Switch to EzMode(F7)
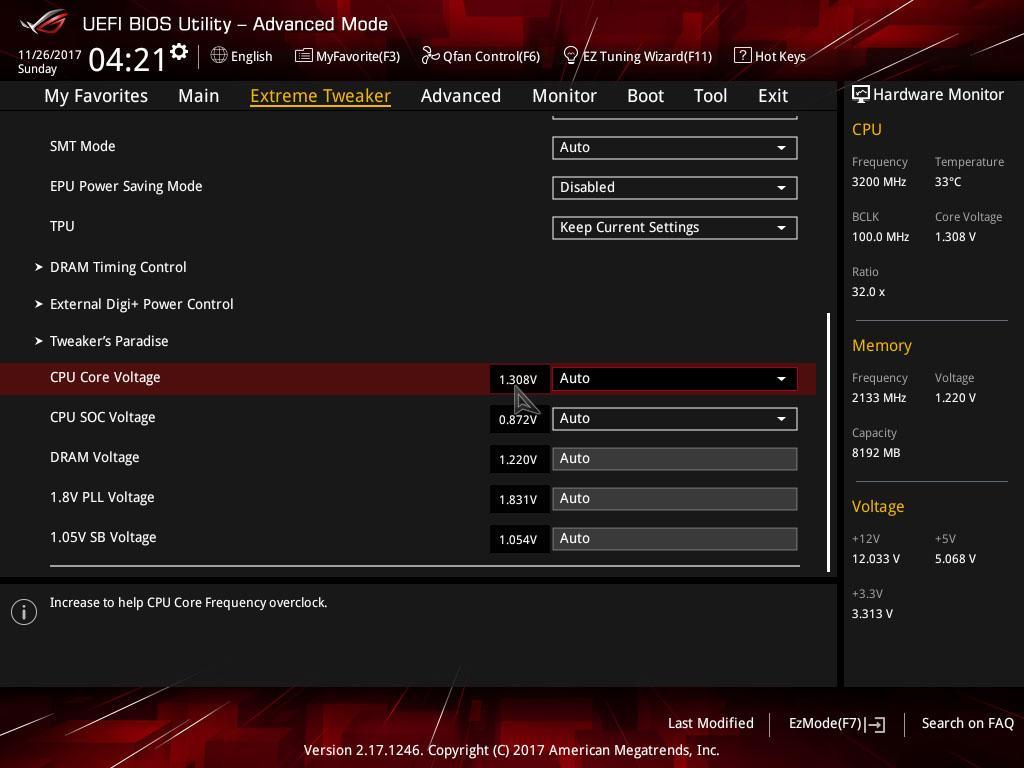Image resolution: width=1024 pixels, height=768 pixels. coord(837,724)
